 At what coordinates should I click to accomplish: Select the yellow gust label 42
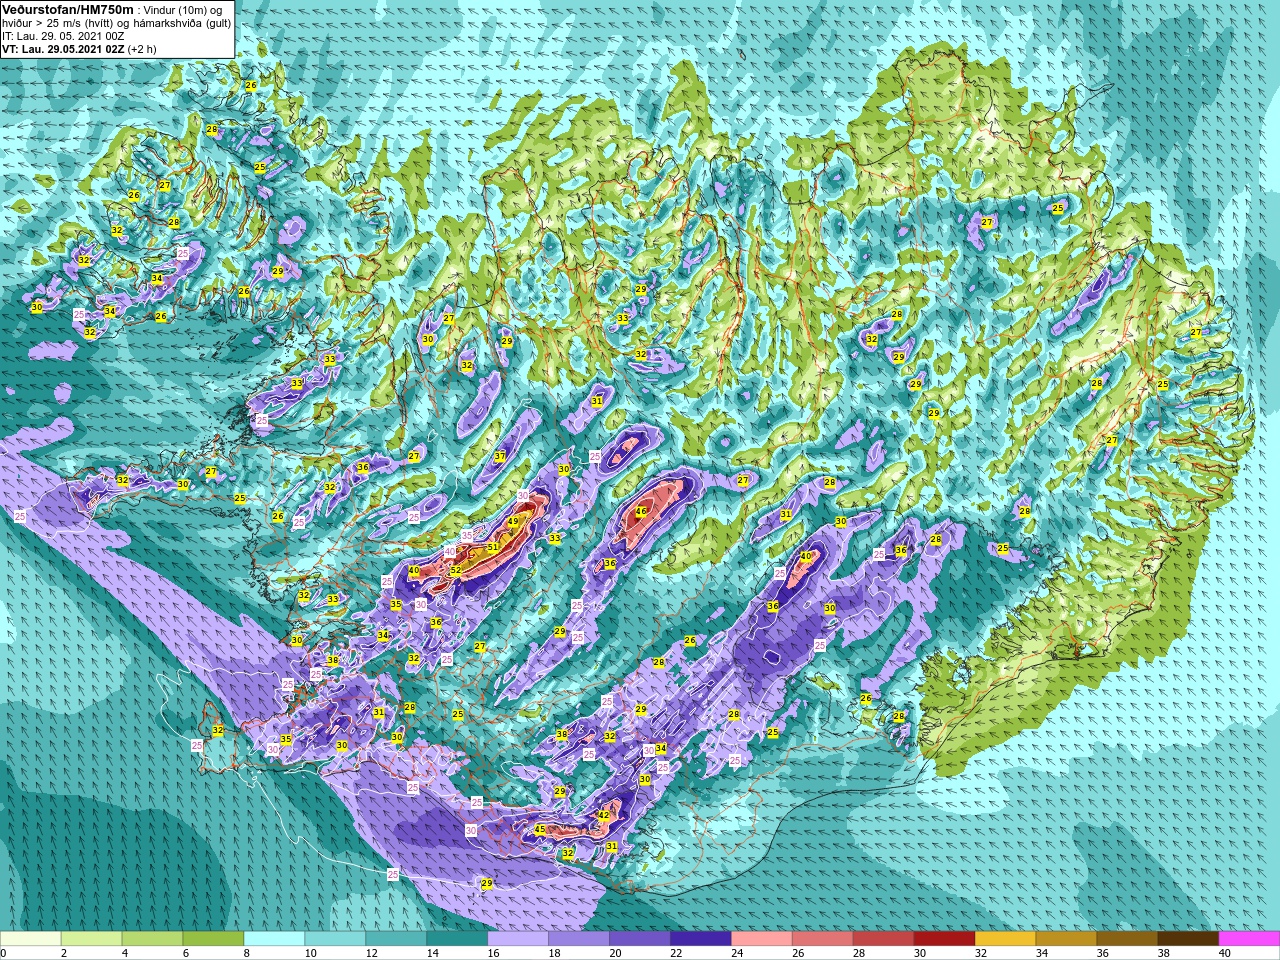click(x=603, y=815)
